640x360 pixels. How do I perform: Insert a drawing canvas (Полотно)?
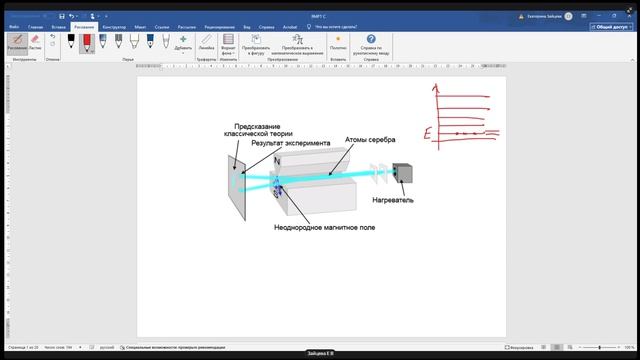click(x=338, y=42)
